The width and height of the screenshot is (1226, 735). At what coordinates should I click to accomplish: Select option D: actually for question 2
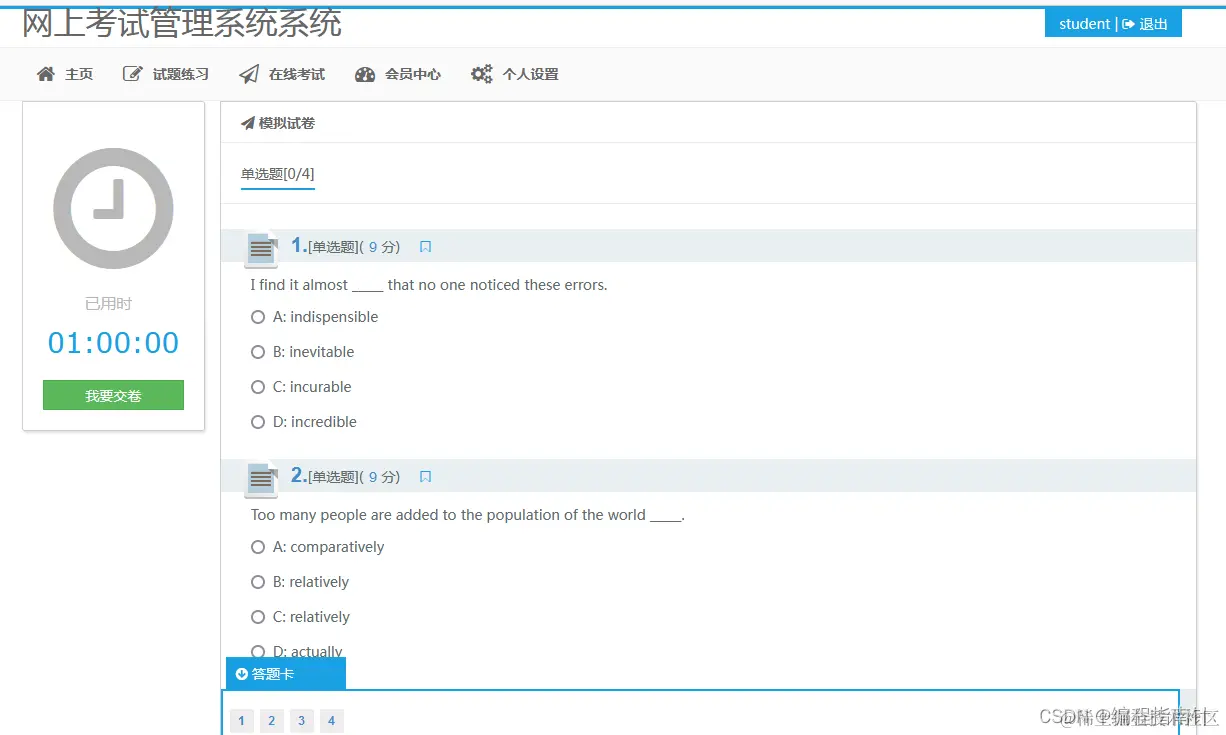pyautogui.click(x=258, y=652)
